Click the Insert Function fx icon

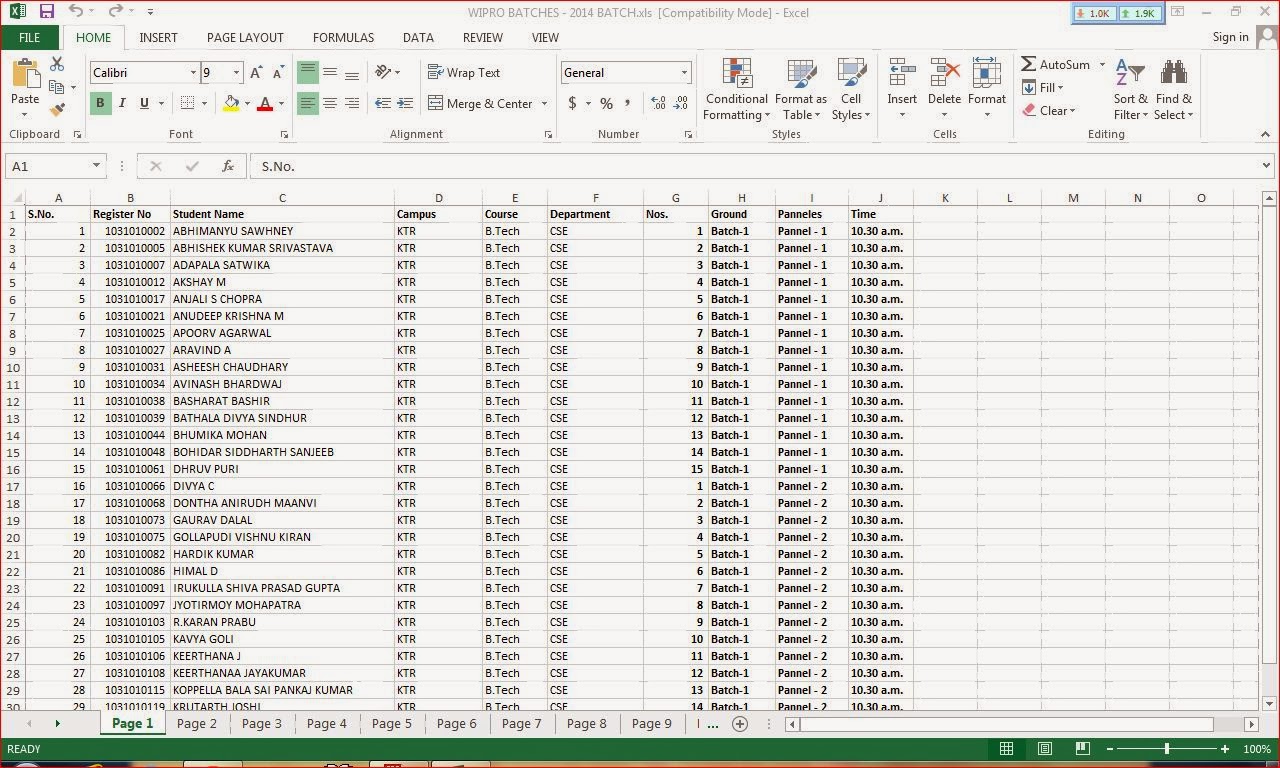pyautogui.click(x=228, y=166)
